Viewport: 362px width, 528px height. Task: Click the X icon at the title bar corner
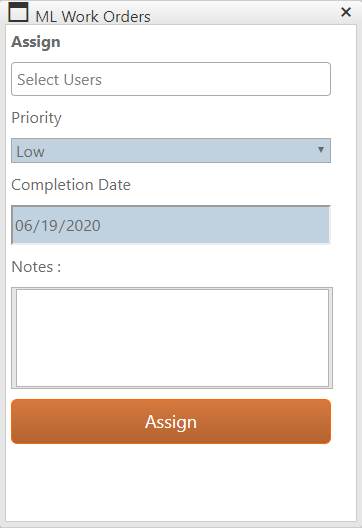click(x=346, y=12)
